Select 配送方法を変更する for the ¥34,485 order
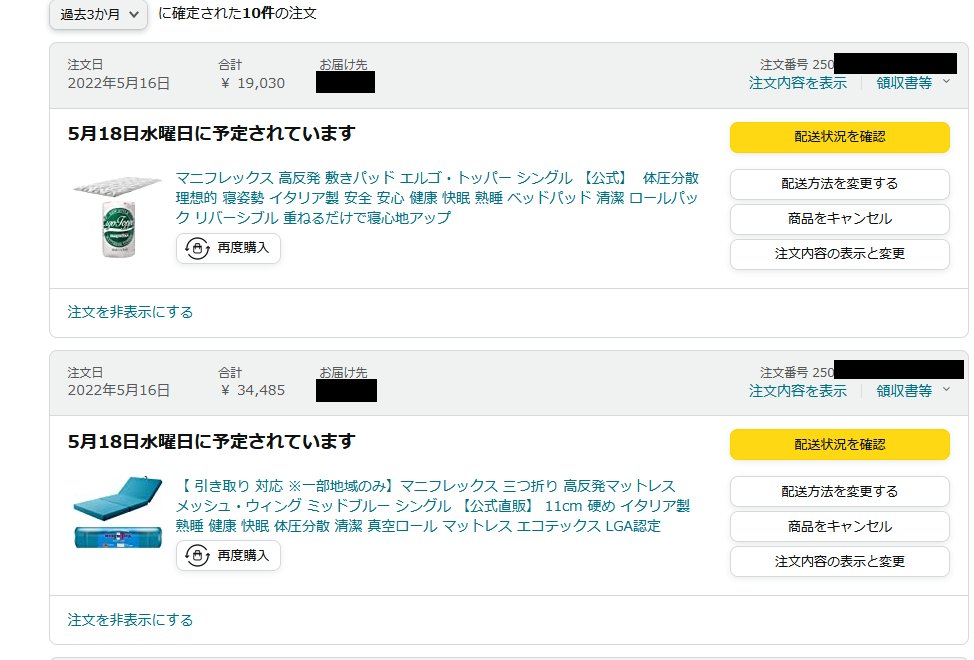Screen dimensions: 974x660 (839, 492)
